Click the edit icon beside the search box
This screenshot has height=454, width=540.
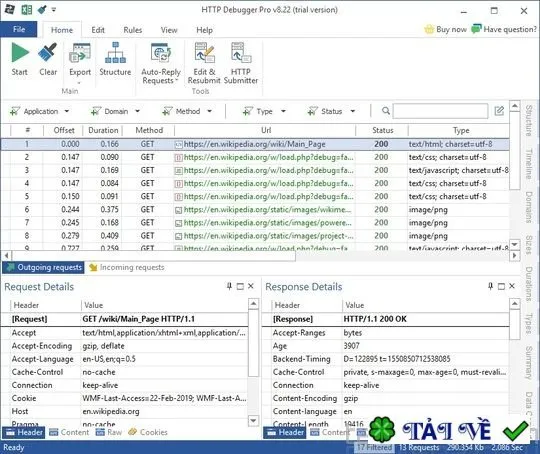[x=499, y=111]
